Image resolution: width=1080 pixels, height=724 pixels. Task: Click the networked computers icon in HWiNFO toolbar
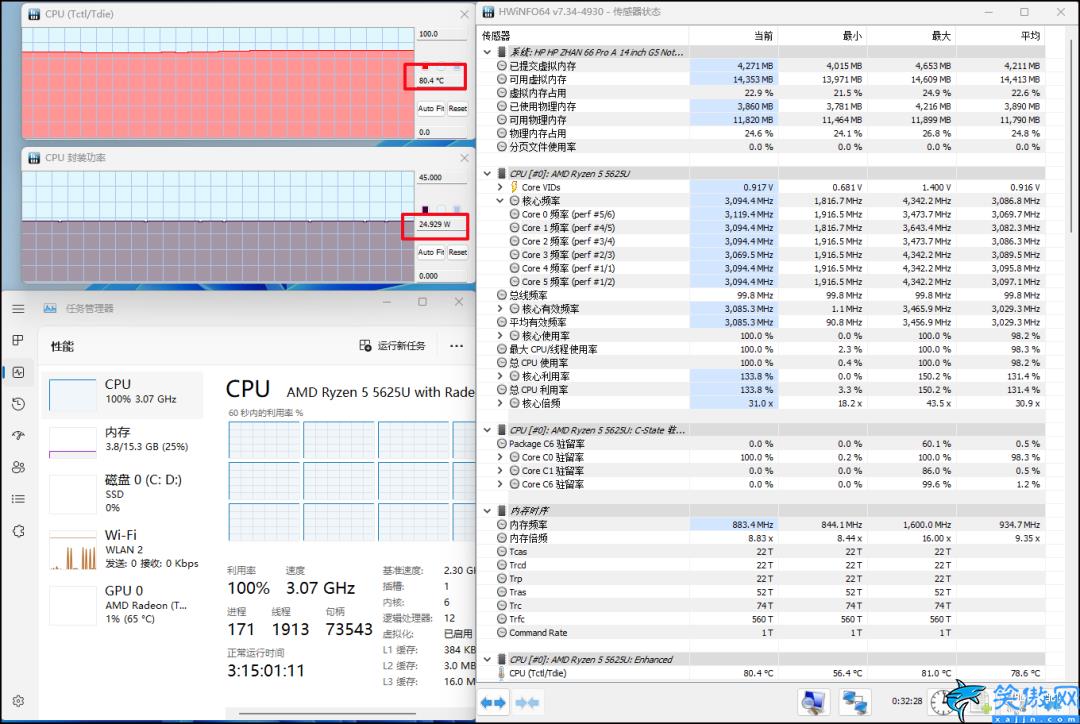coord(855,702)
